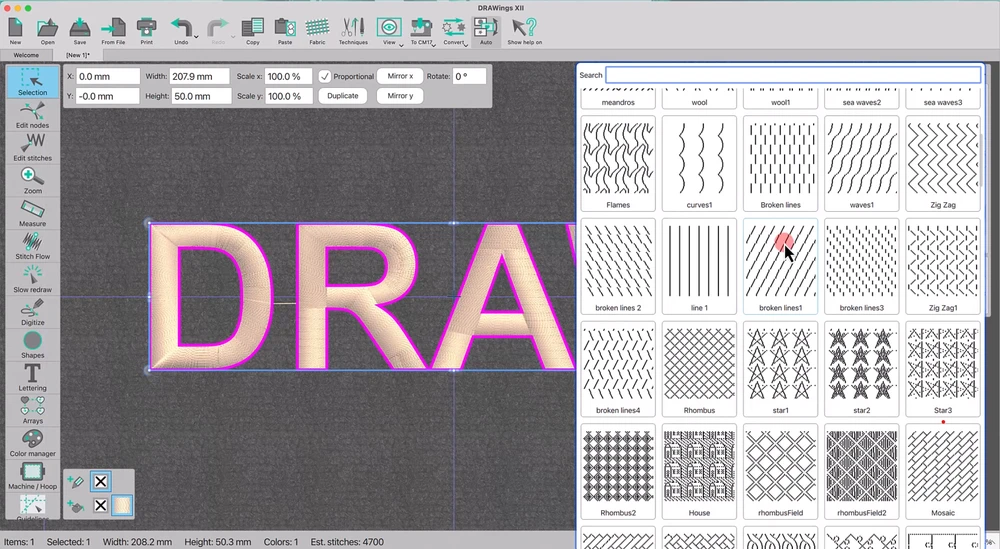This screenshot has height=549, width=1000.
Task: Select the beige fill color swatch
Action: 122,506
